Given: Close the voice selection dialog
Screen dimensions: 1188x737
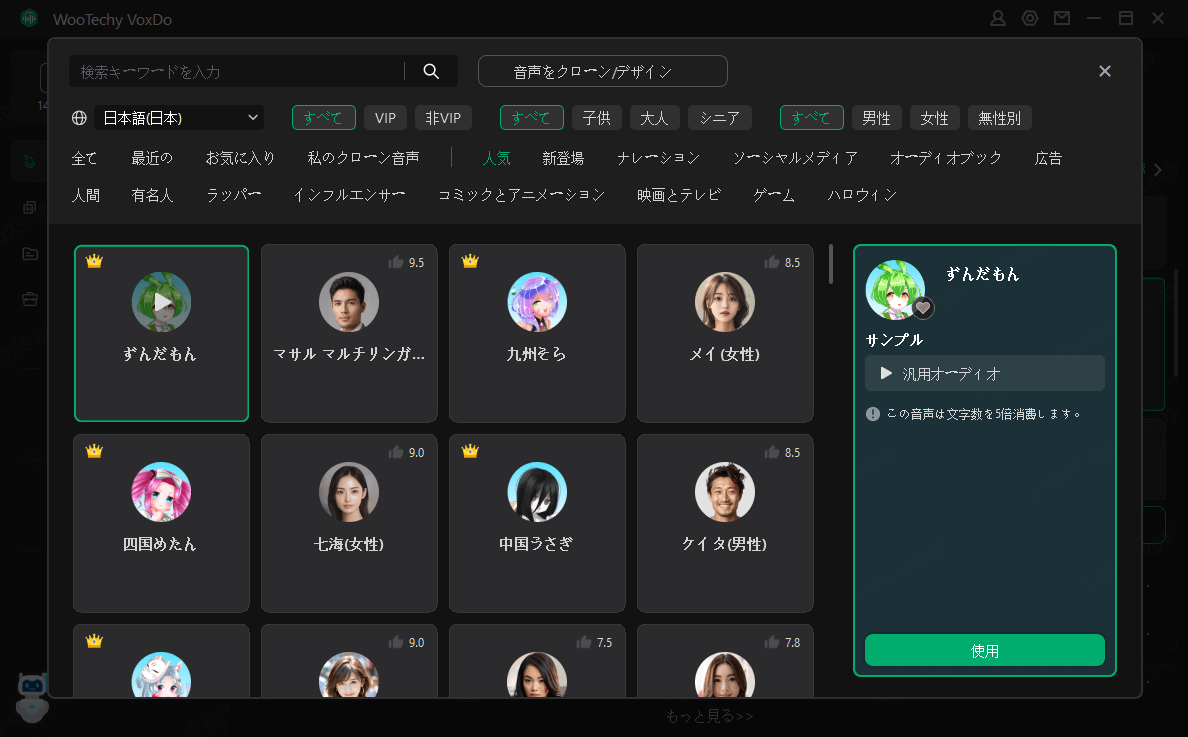Looking at the screenshot, I should point(1105,71).
